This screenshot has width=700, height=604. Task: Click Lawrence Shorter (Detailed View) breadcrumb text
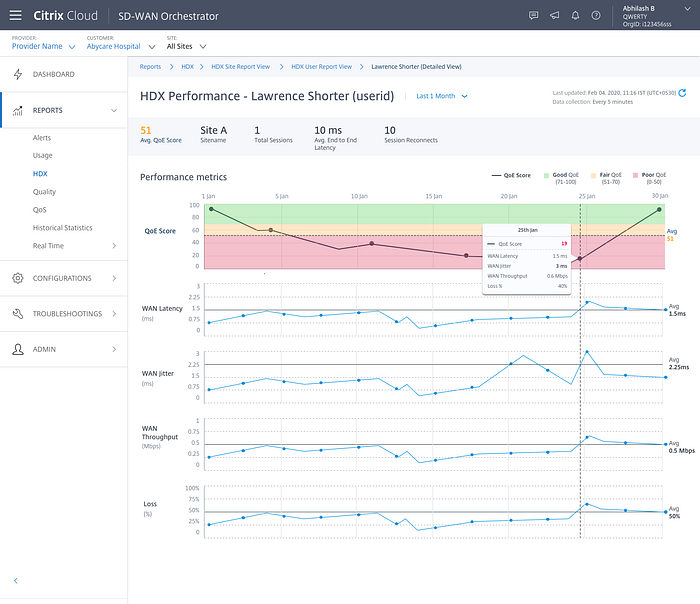417,67
